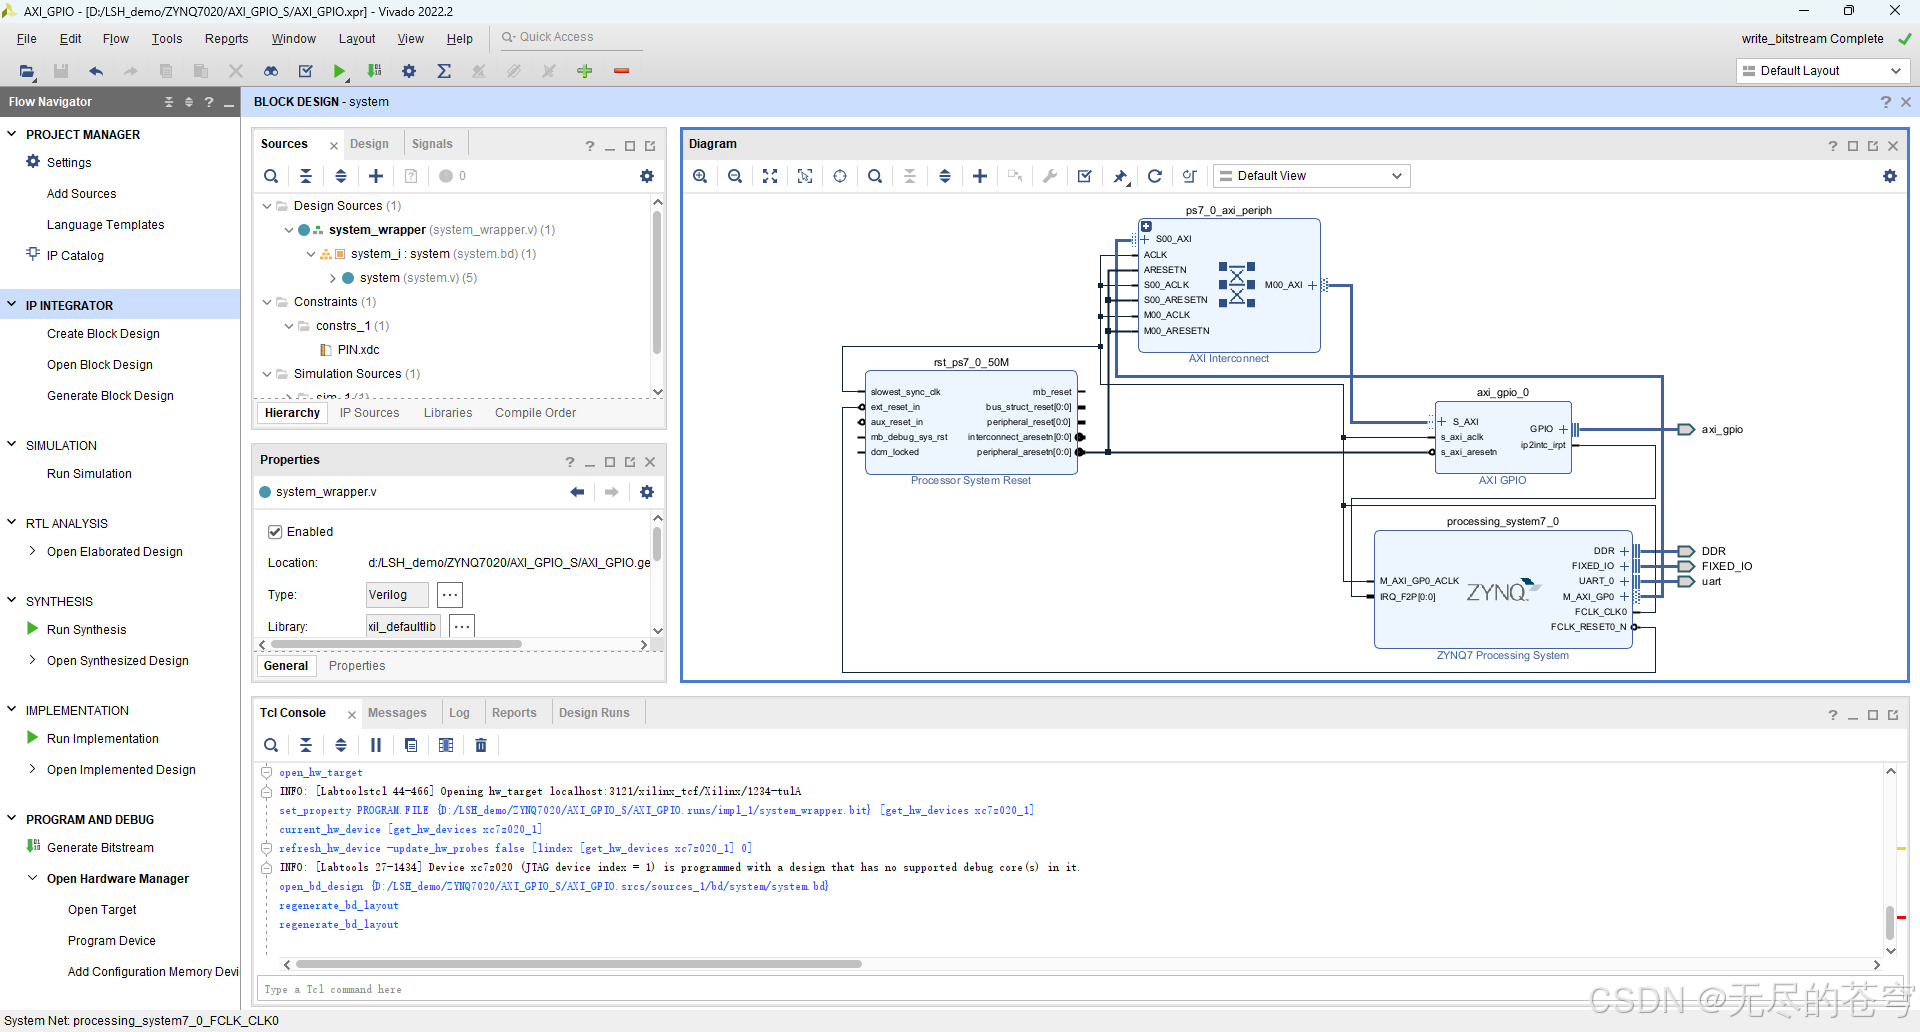The image size is (1920, 1032).
Task: Click search icon in Sources panel
Action: click(x=271, y=176)
